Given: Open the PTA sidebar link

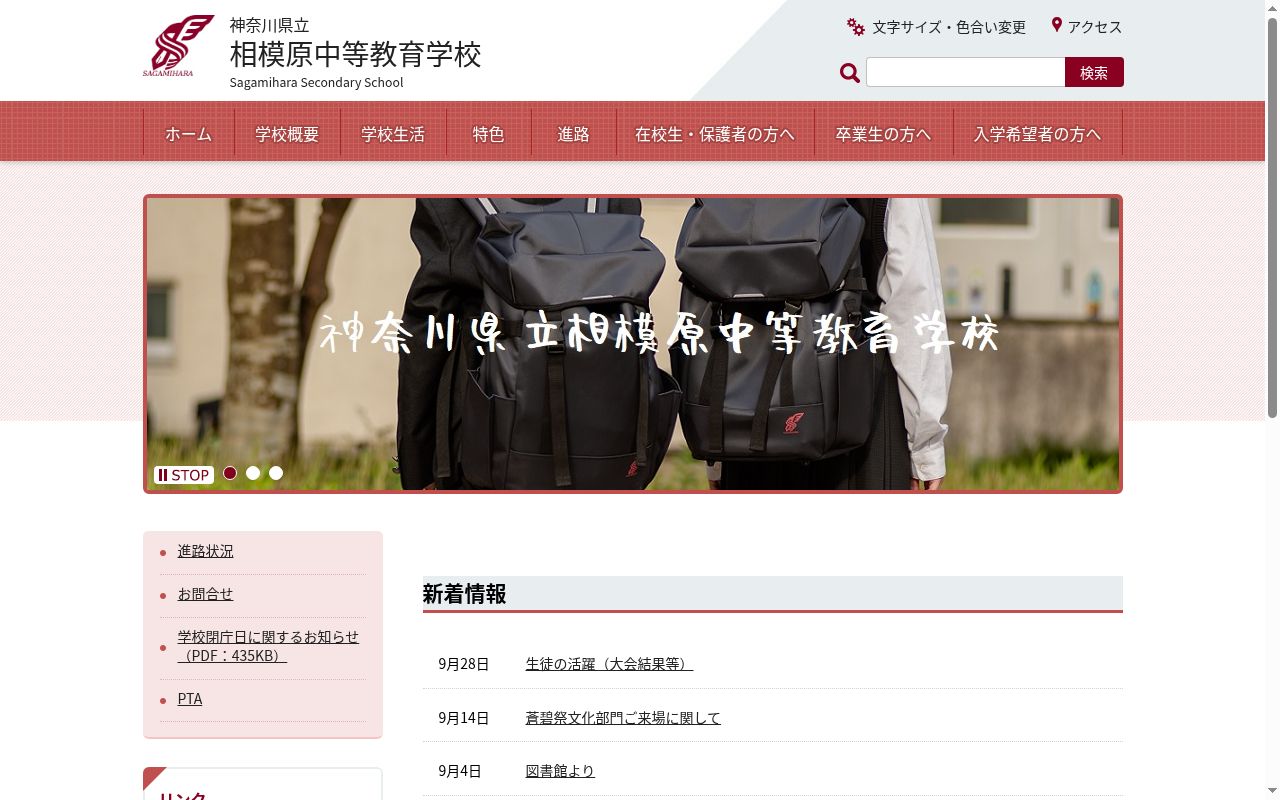Looking at the screenshot, I should tap(190, 699).
